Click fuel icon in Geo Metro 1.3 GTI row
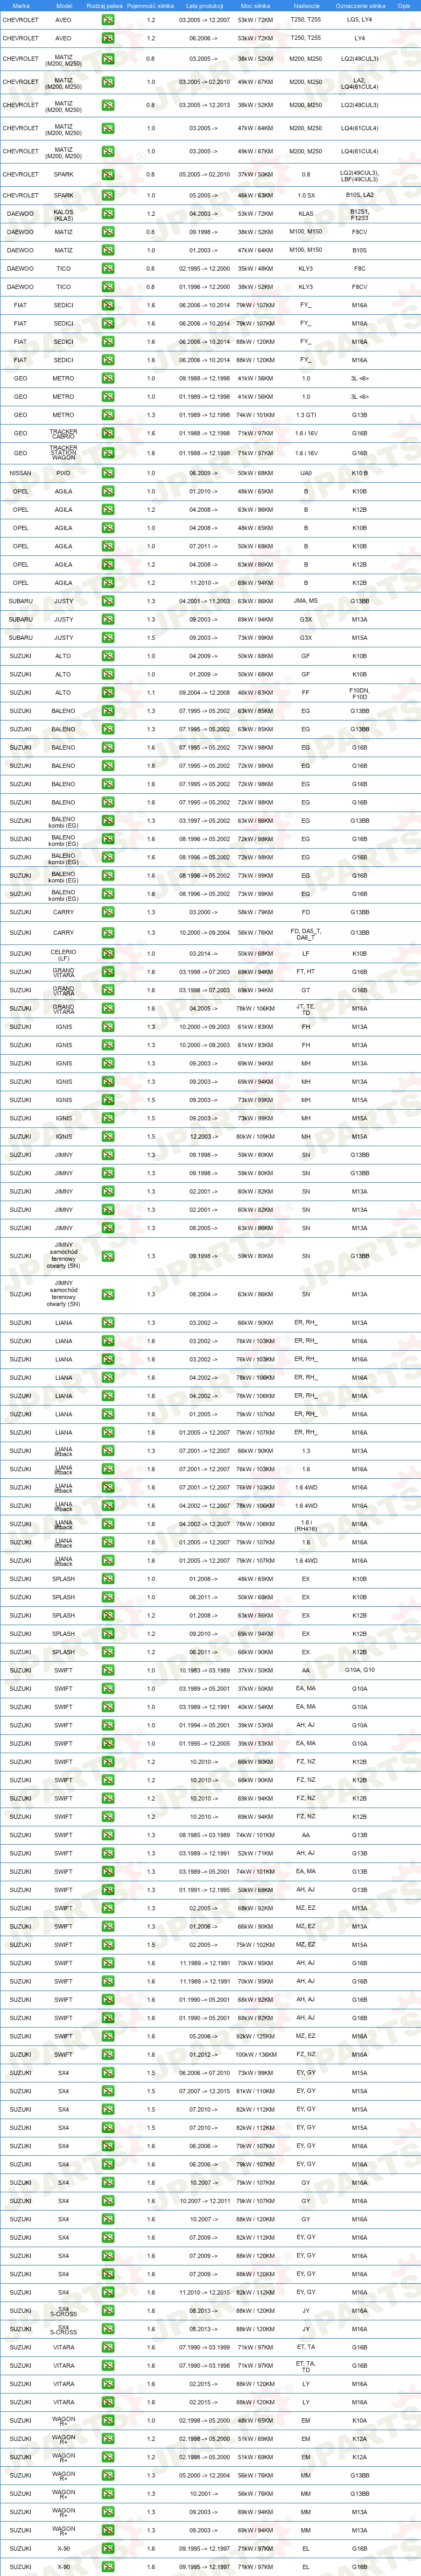 tap(107, 415)
